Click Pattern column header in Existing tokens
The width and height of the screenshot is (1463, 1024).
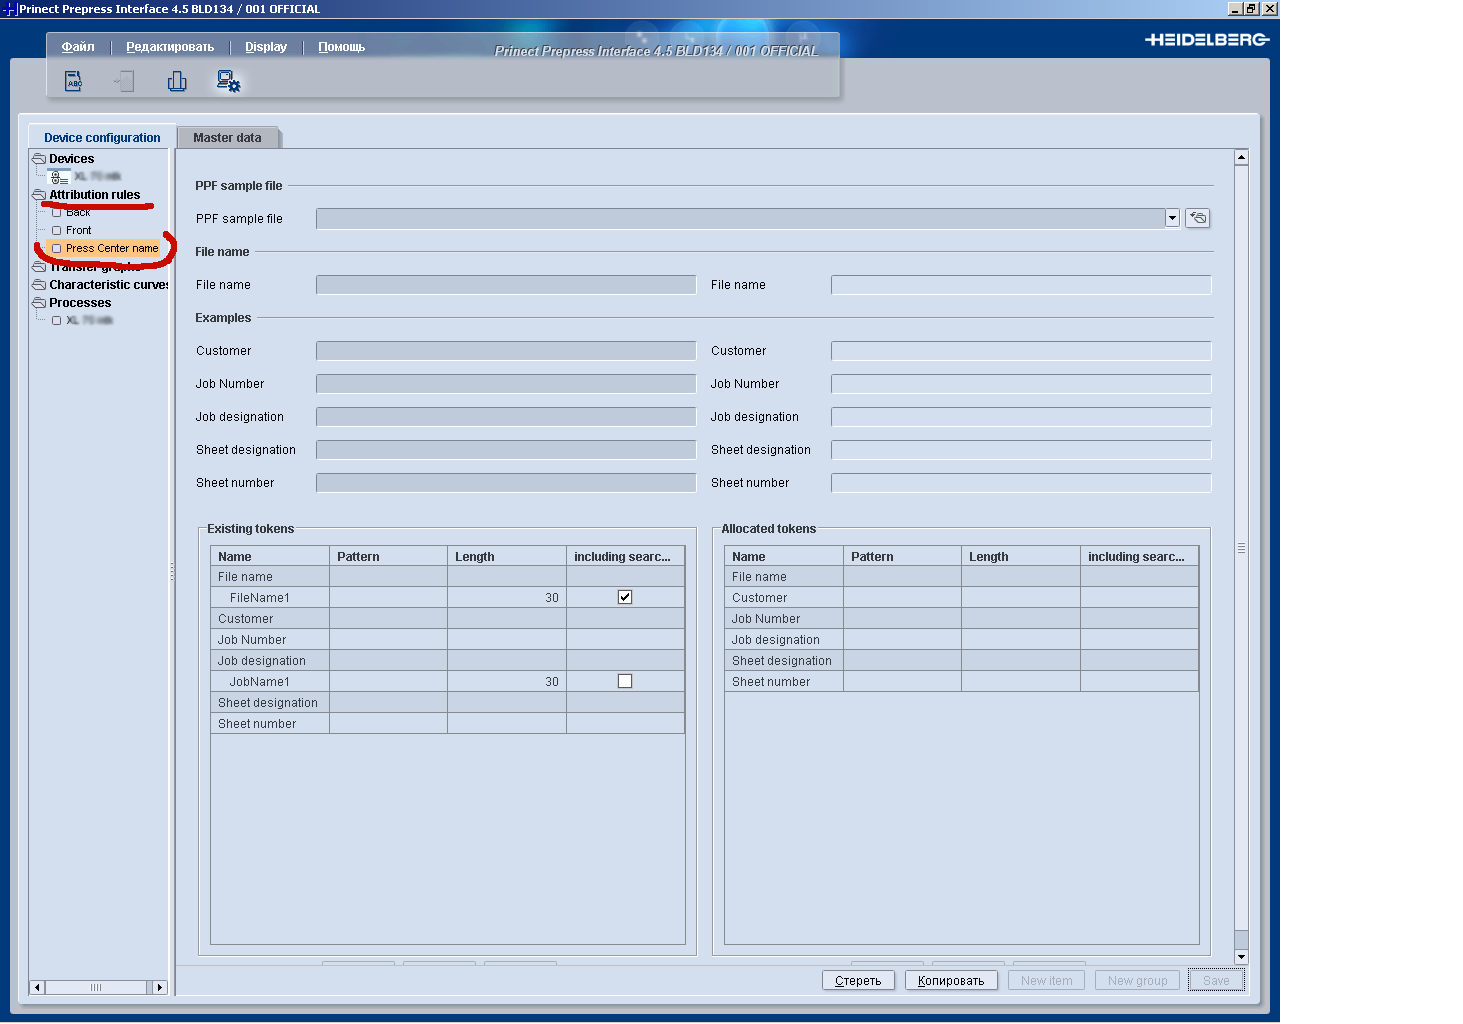[x=388, y=556]
